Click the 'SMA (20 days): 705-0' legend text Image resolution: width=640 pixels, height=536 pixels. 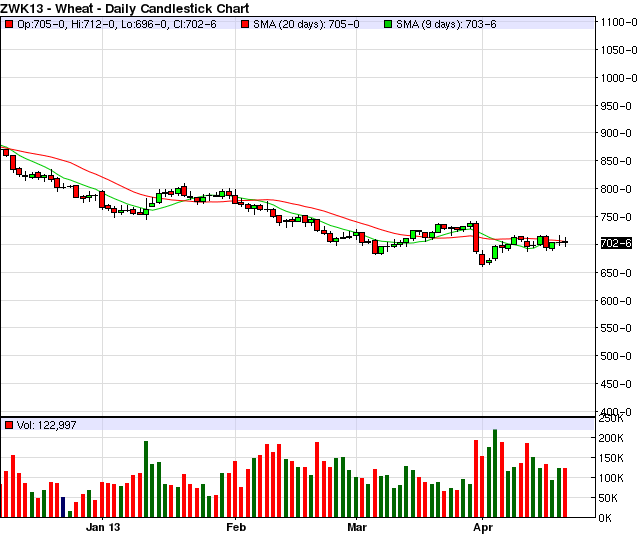306,24
